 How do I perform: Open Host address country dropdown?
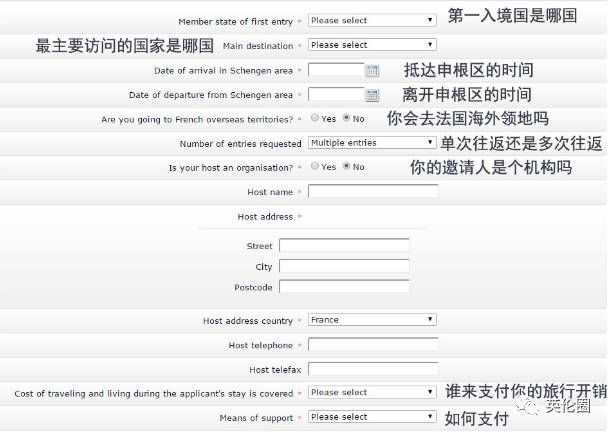click(x=372, y=320)
